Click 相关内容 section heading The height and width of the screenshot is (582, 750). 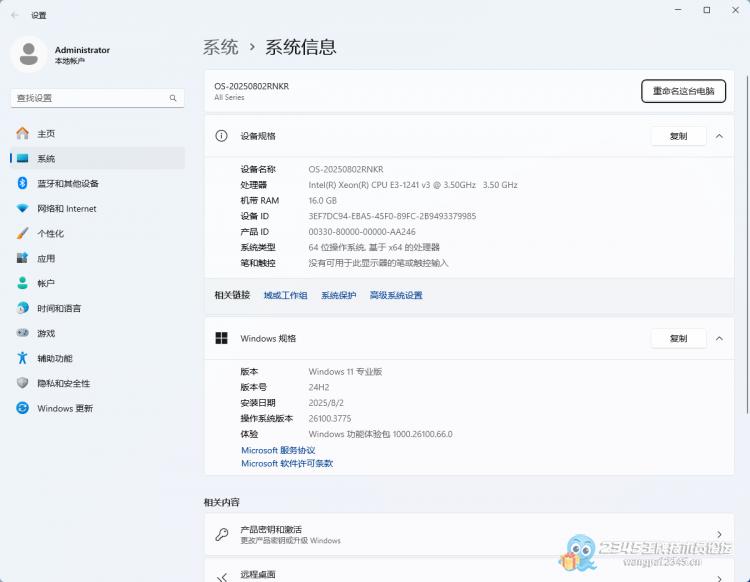221,502
